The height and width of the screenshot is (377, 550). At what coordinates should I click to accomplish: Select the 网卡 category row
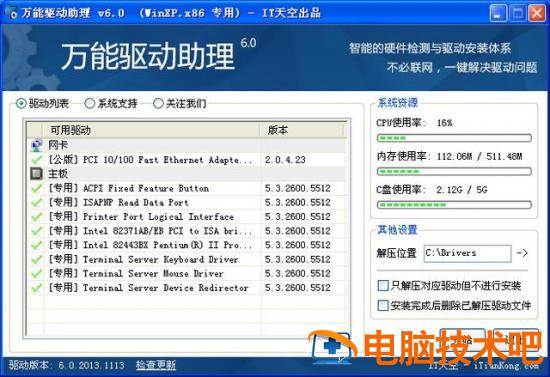(x=186, y=145)
